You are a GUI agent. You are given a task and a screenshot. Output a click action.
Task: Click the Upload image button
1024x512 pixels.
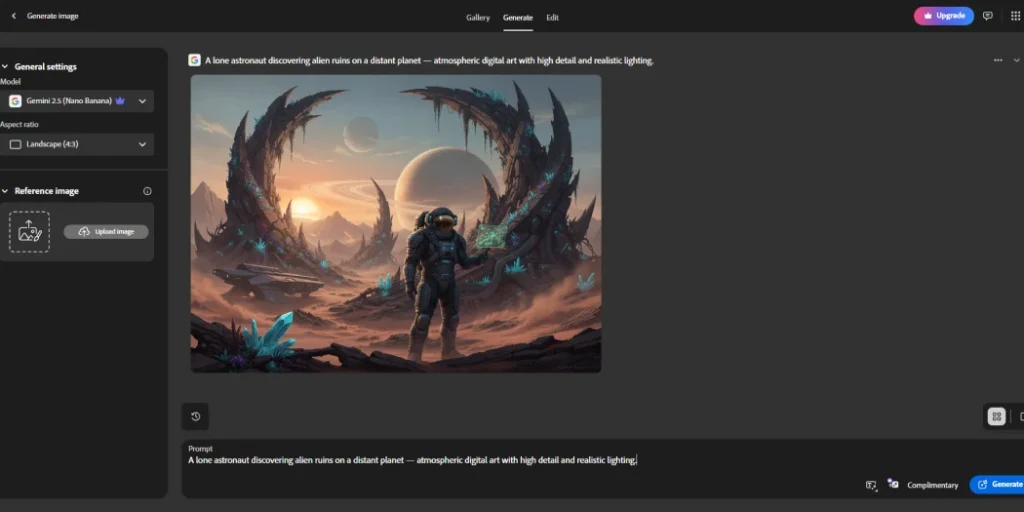106,232
